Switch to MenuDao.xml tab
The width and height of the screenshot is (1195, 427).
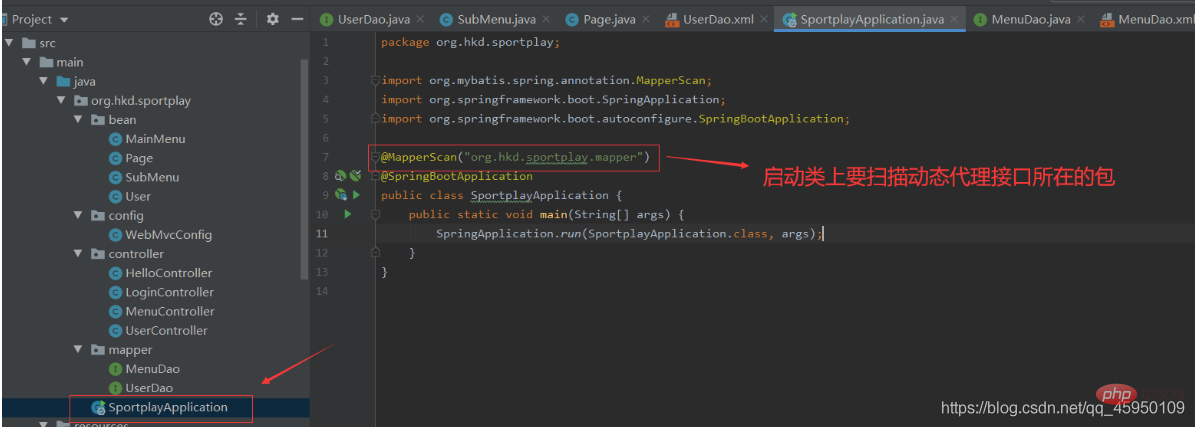pos(1146,20)
